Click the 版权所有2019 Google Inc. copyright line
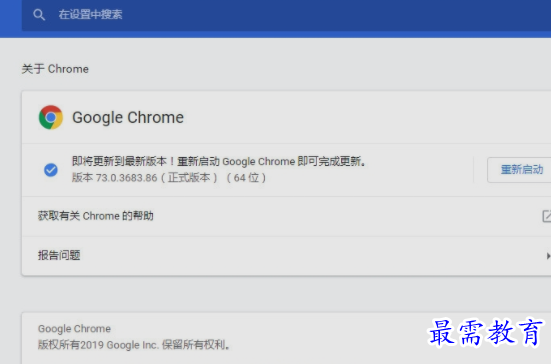 pyautogui.click(x=134, y=345)
